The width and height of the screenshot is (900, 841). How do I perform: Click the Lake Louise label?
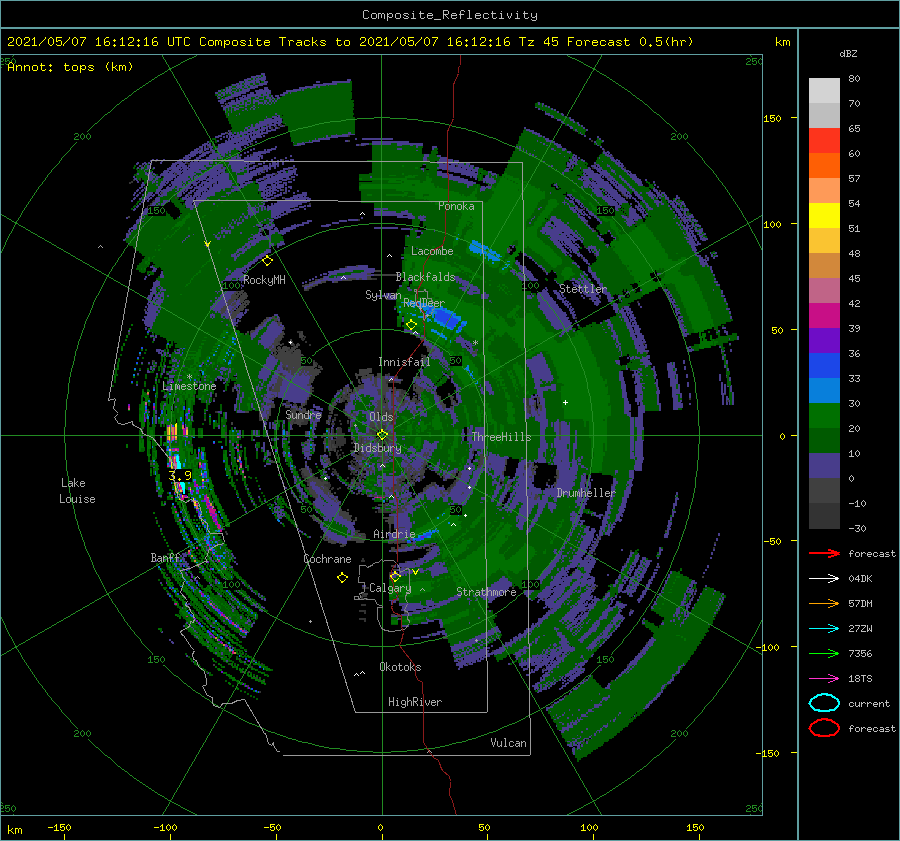coord(77,491)
